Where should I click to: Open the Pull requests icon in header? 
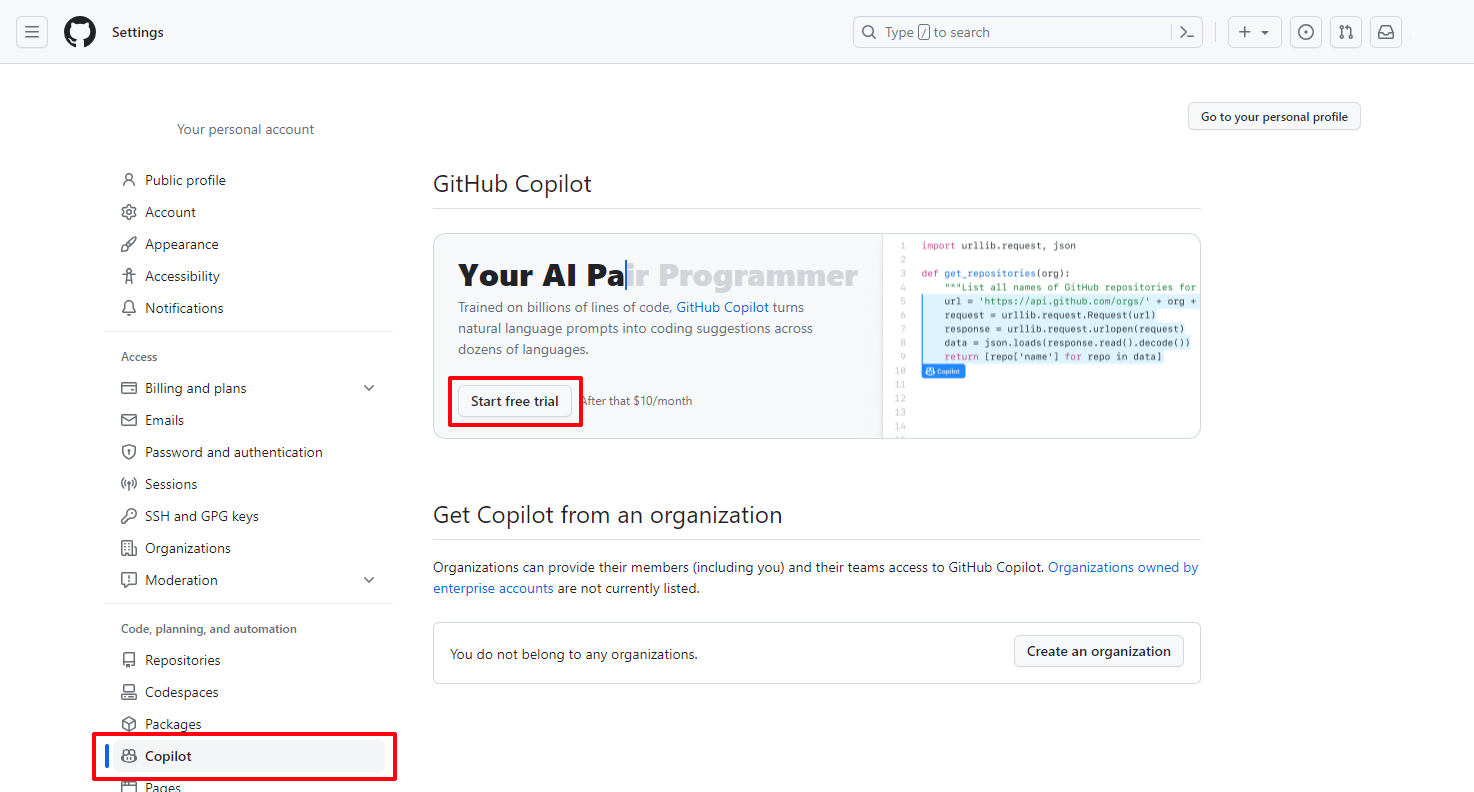click(1346, 32)
